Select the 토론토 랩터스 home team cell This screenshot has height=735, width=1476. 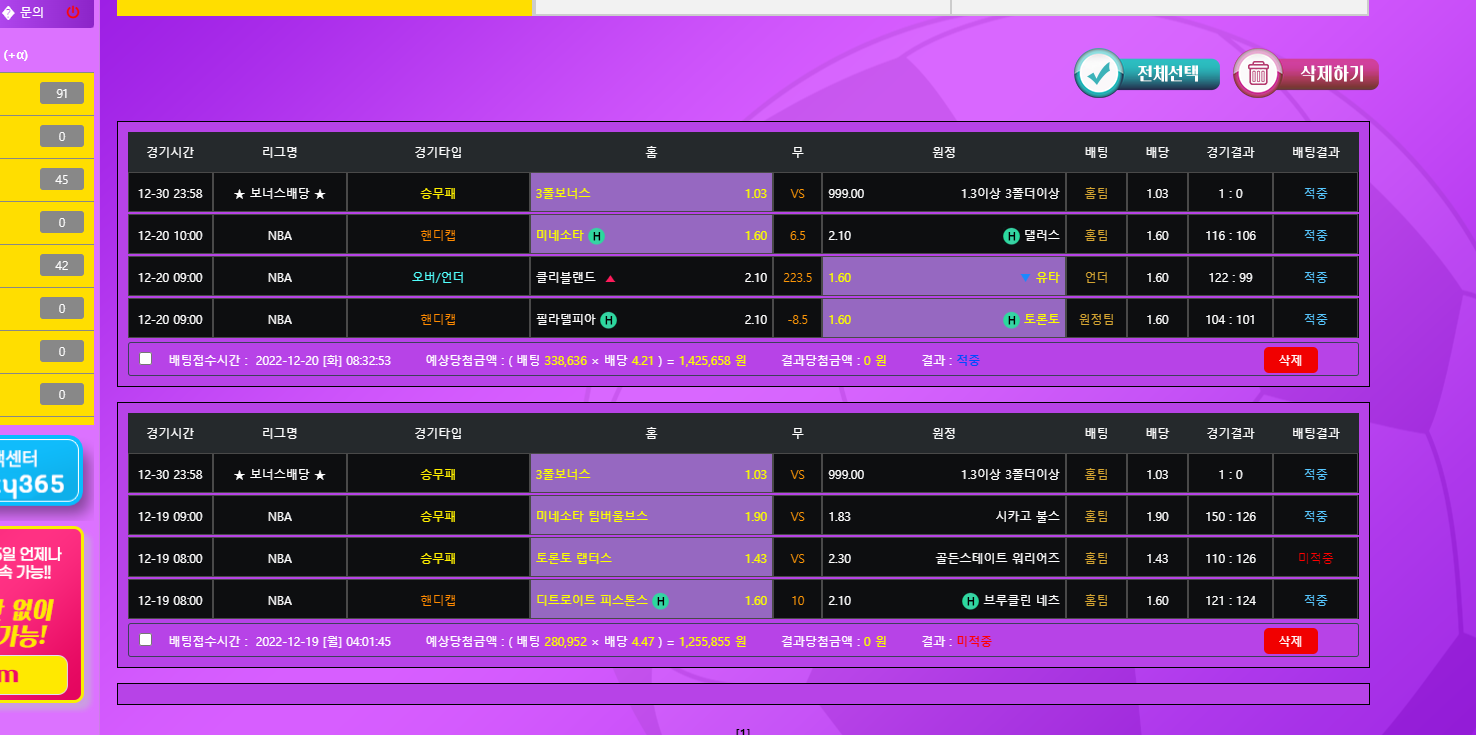coord(651,559)
